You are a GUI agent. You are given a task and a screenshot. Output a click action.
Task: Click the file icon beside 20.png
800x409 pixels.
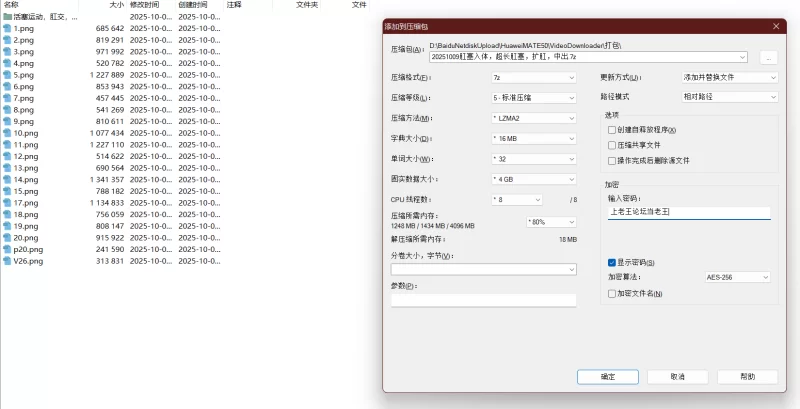pos(7,238)
